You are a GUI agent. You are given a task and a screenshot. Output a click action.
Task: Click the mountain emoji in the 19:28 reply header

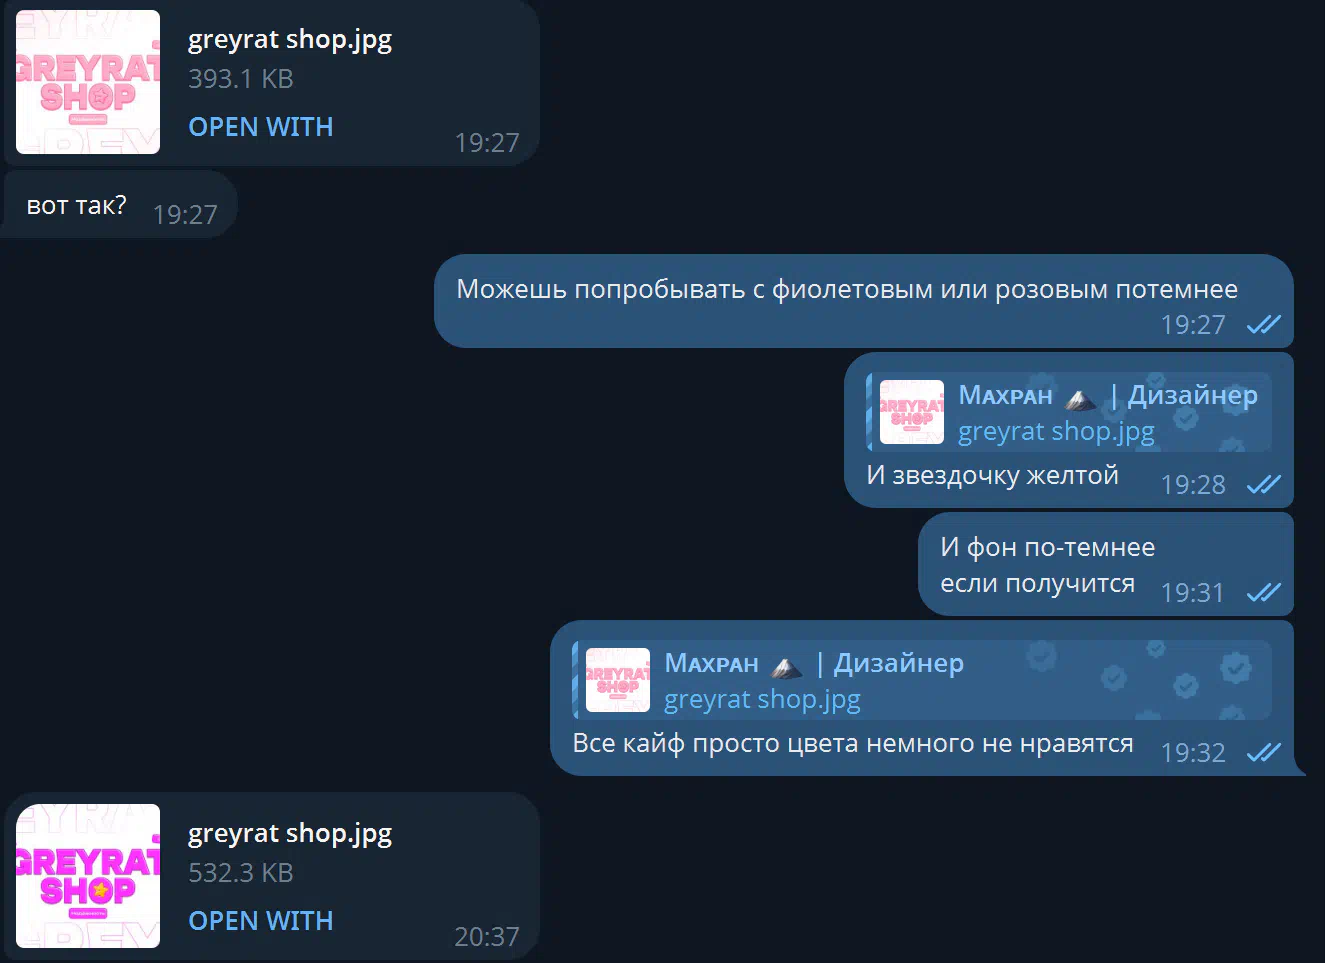[1080, 399]
